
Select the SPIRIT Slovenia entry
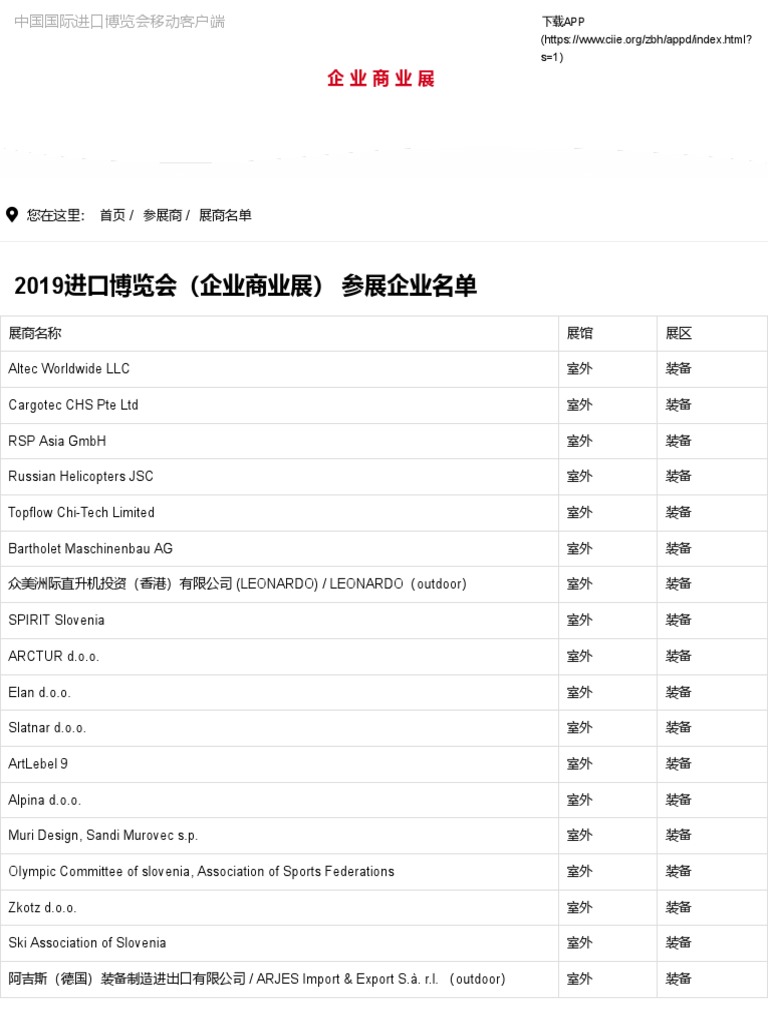point(56,620)
